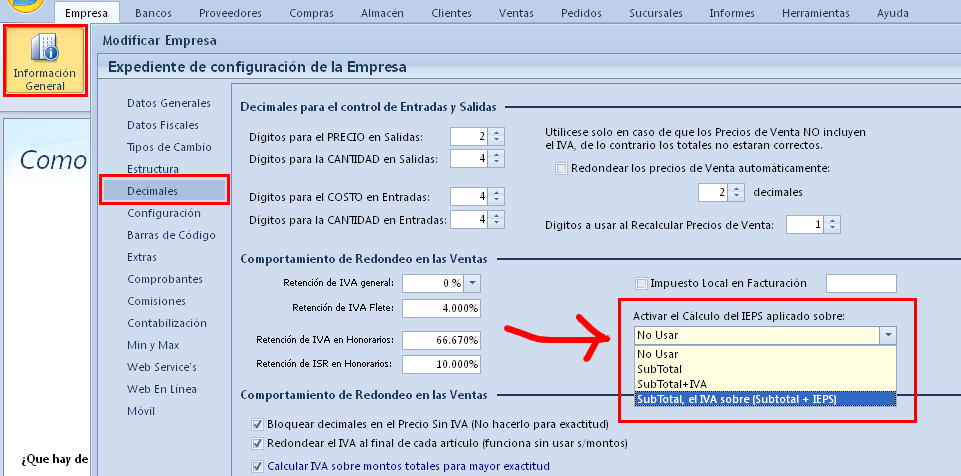The image size is (961, 476).
Task: Open Retención de IVA general dropdown
Action: [473, 284]
